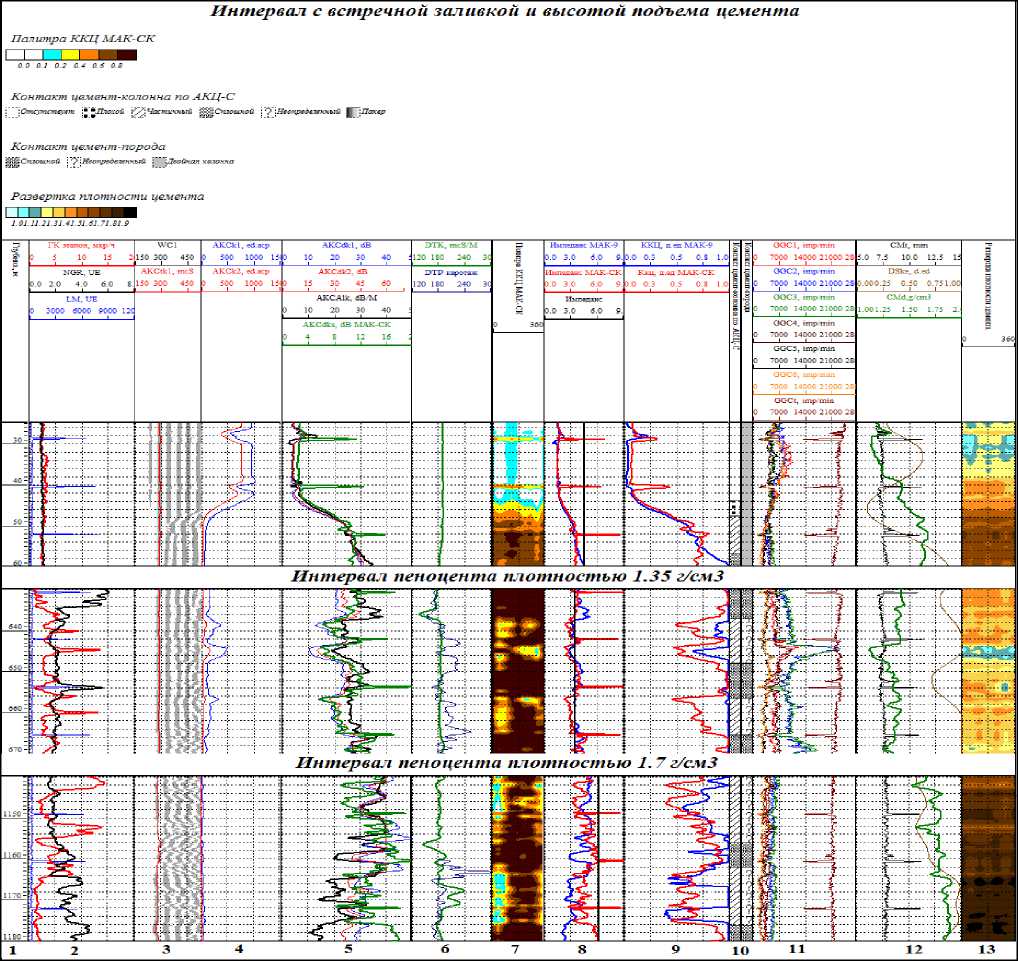Click track number '9' at the bottom
Image resolution: width=1018 pixels, height=961 pixels.
pos(676,950)
